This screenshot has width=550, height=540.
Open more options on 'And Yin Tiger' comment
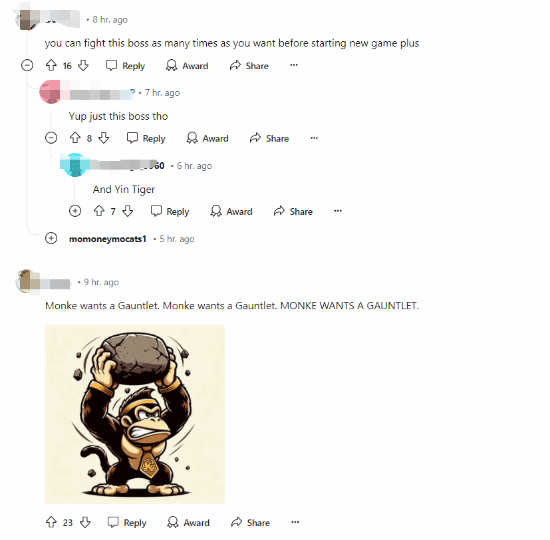click(x=338, y=211)
